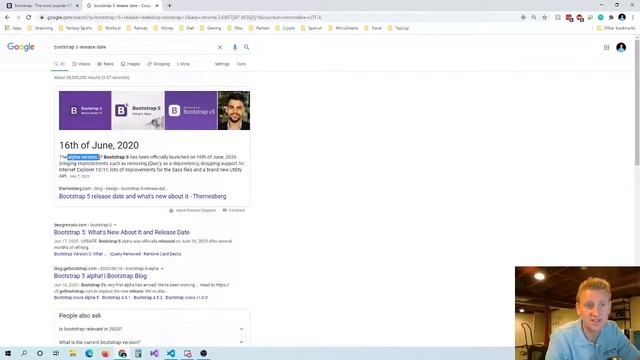Switch to Chrome in the taskbar
Screen dimensions: 640x360
point(122,353)
